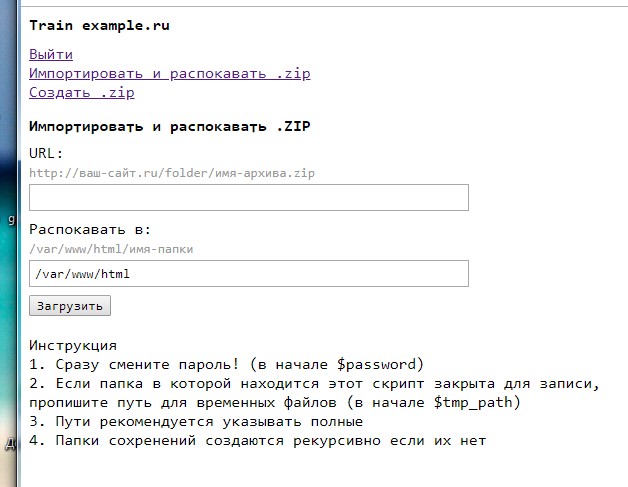Click the gray example URL hint text
The height and width of the screenshot is (487, 628).
(x=172, y=173)
